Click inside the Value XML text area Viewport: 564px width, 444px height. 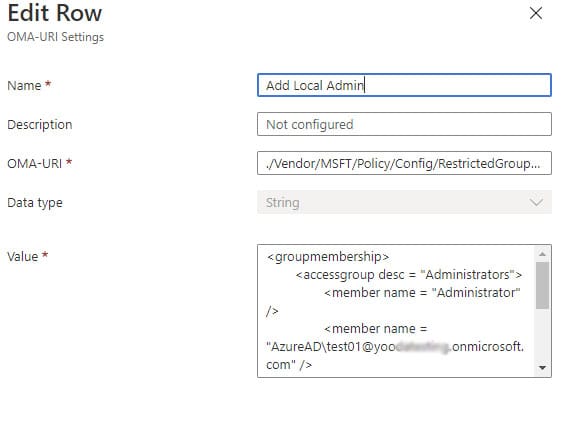tap(396, 311)
